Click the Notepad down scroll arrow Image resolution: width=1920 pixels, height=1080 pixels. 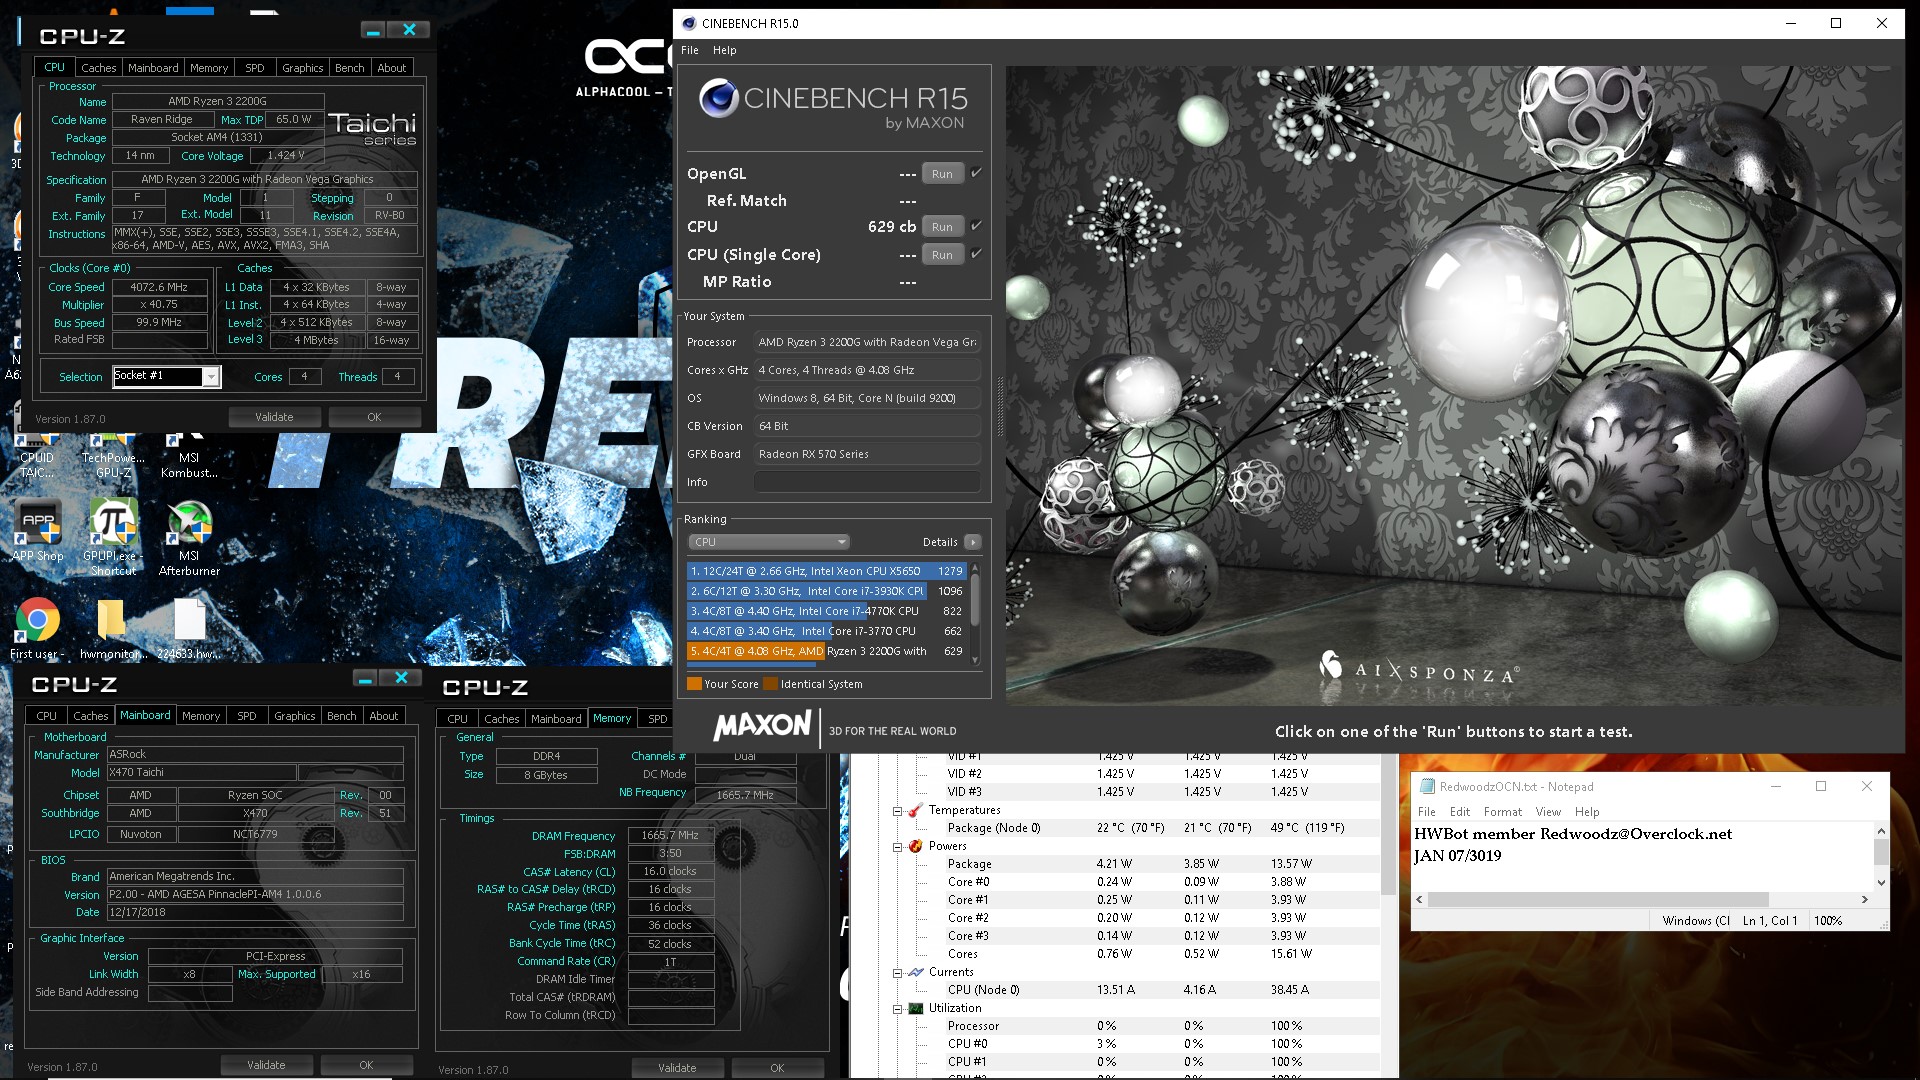(1881, 882)
